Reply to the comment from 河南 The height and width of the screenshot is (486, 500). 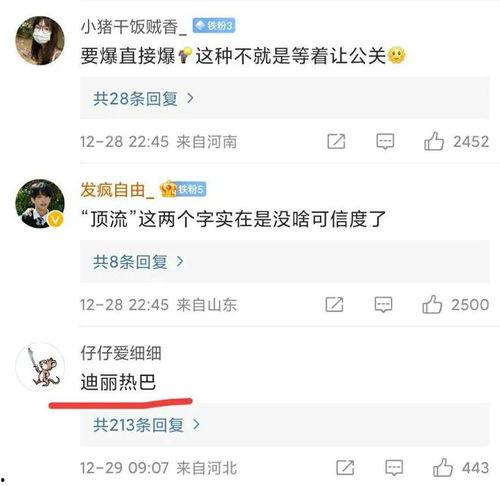point(385,142)
